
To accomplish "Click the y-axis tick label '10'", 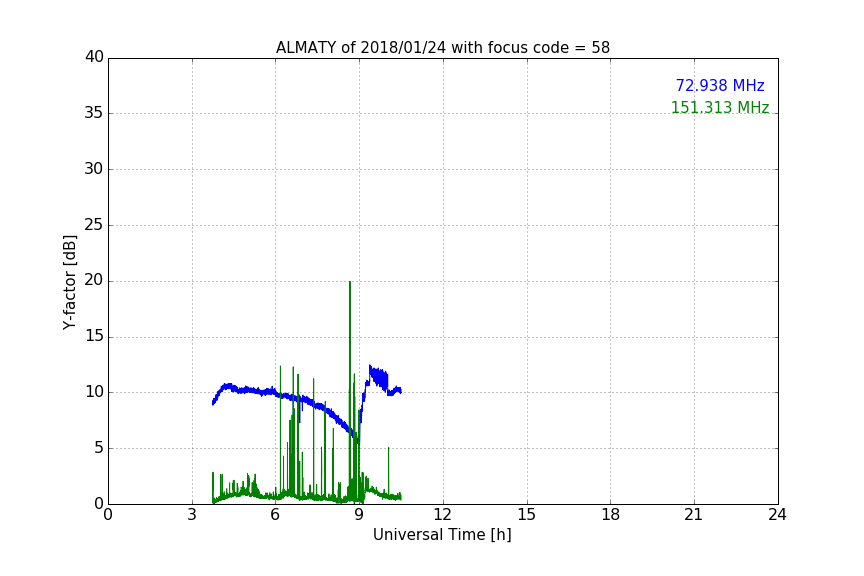I will click(94, 392).
